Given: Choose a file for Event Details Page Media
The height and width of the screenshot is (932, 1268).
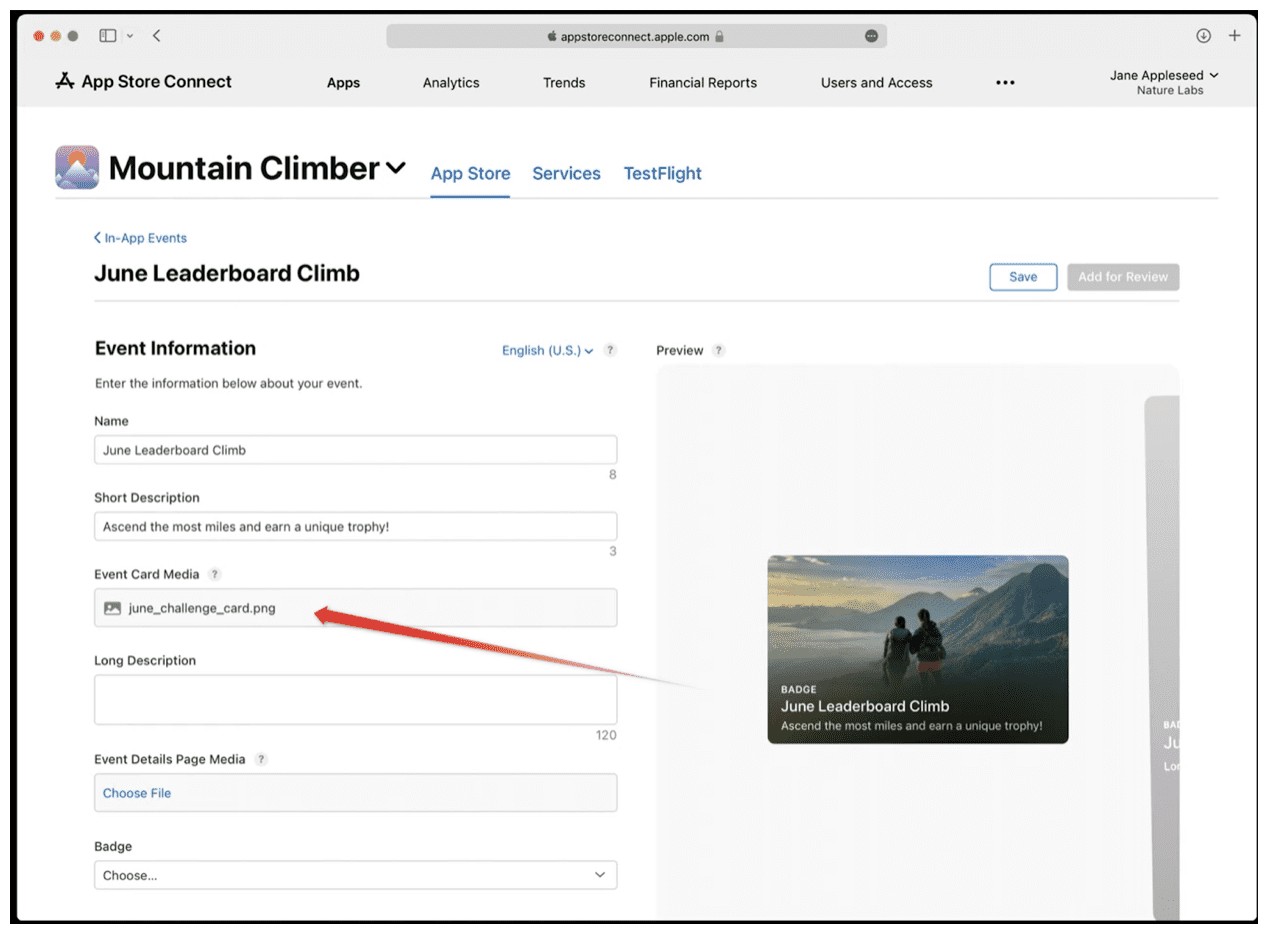Looking at the screenshot, I should 136,792.
